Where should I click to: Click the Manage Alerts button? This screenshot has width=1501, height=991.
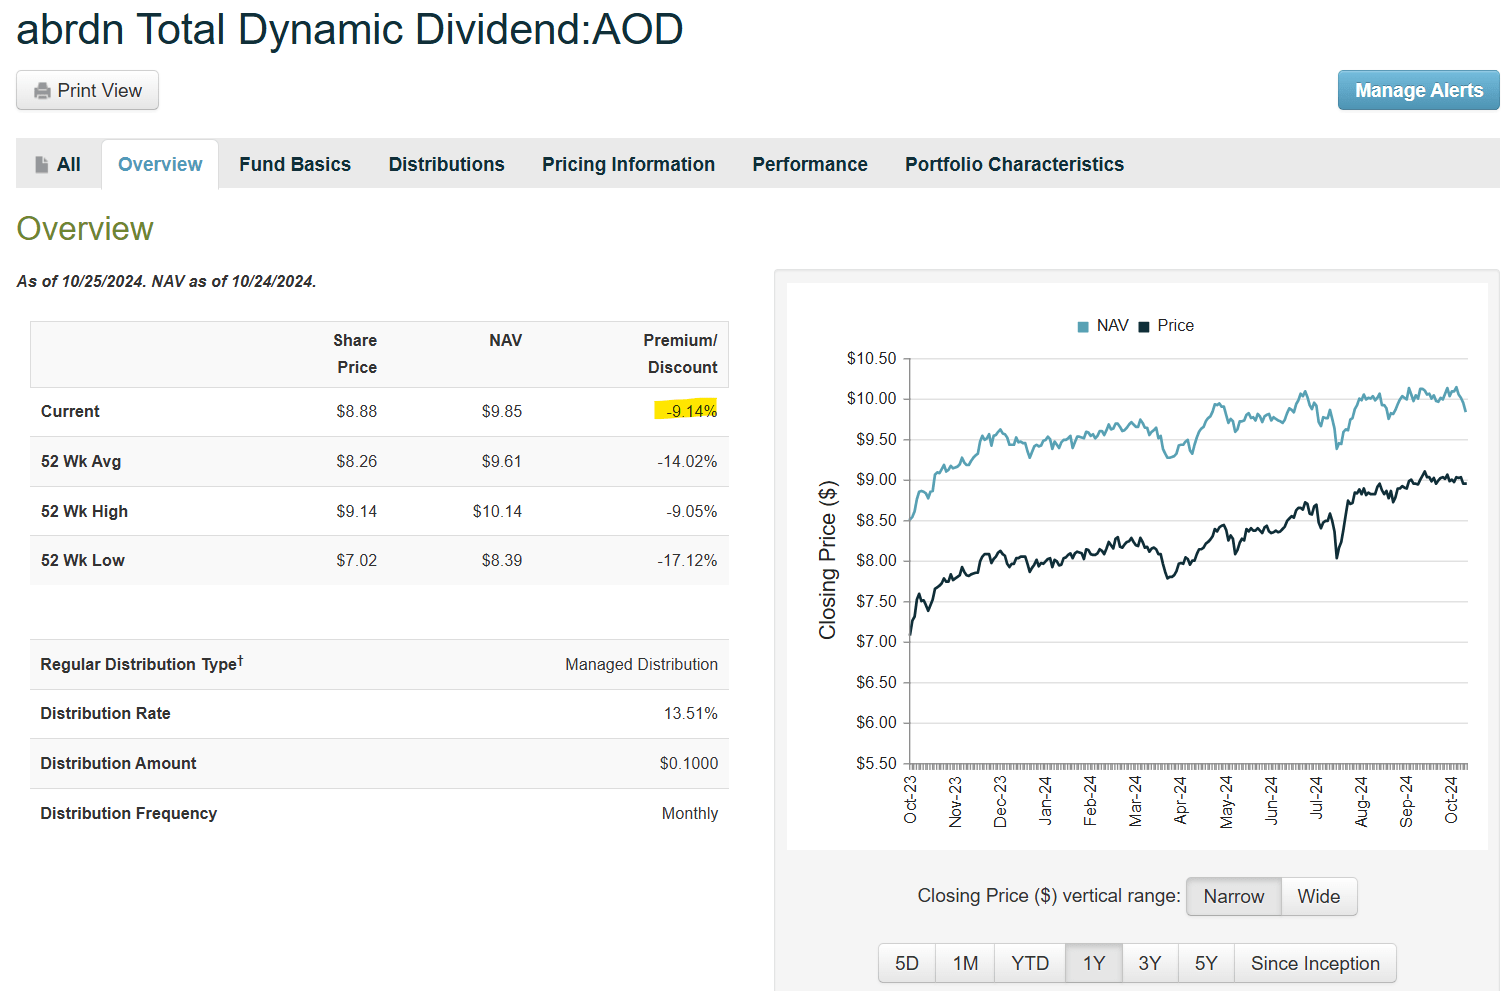coord(1418,90)
